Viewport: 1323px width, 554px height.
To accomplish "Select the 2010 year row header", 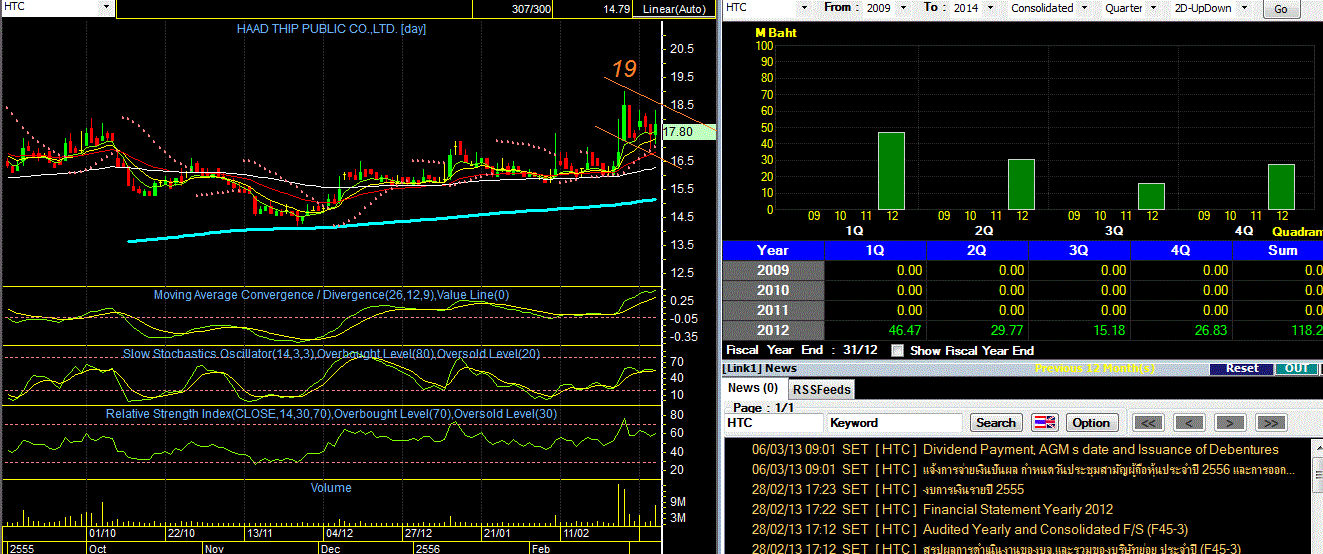I will coord(773,290).
